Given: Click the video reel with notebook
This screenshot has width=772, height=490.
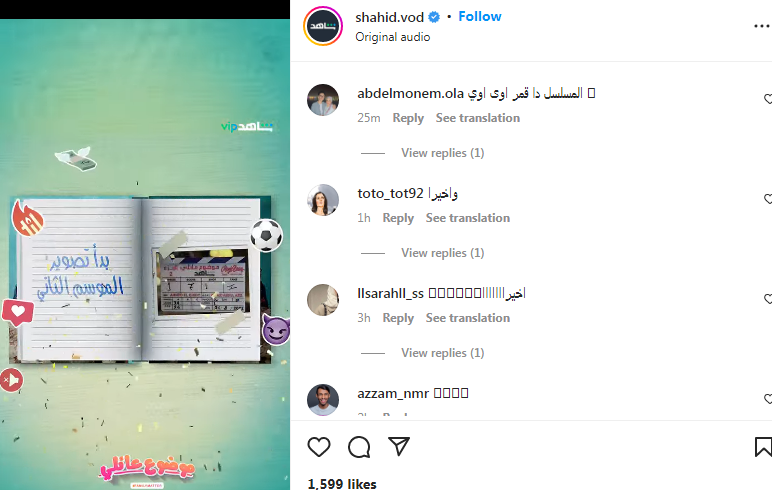Looking at the screenshot, I should click(145, 255).
